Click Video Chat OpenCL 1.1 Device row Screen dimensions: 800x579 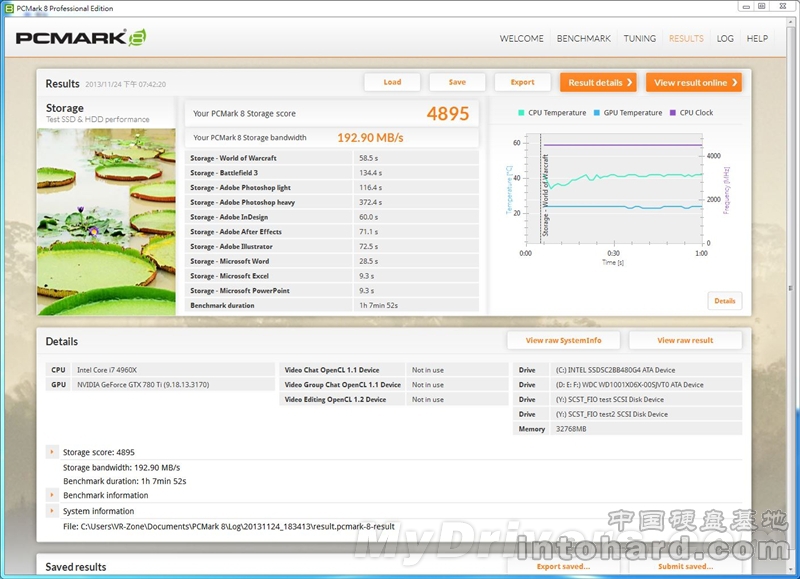(394, 370)
